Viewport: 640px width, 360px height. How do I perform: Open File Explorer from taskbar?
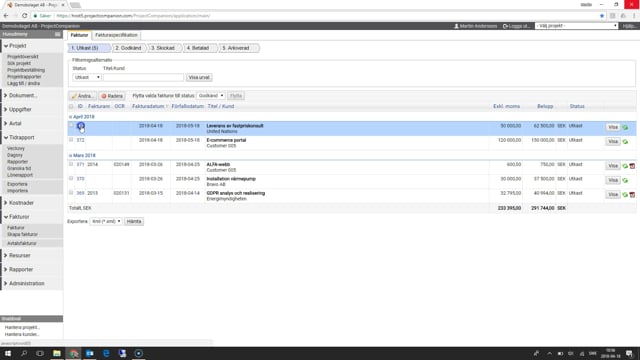point(57,353)
